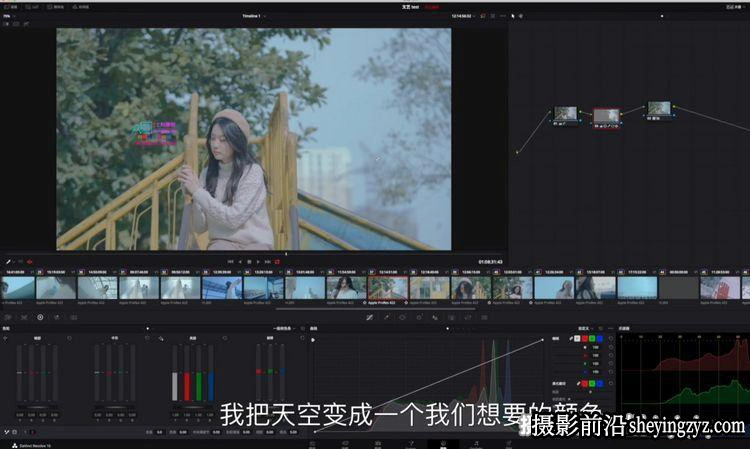The width and height of the screenshot is (750, 449).
Task: Reset the soft clip row
Action: click(611, 383)
